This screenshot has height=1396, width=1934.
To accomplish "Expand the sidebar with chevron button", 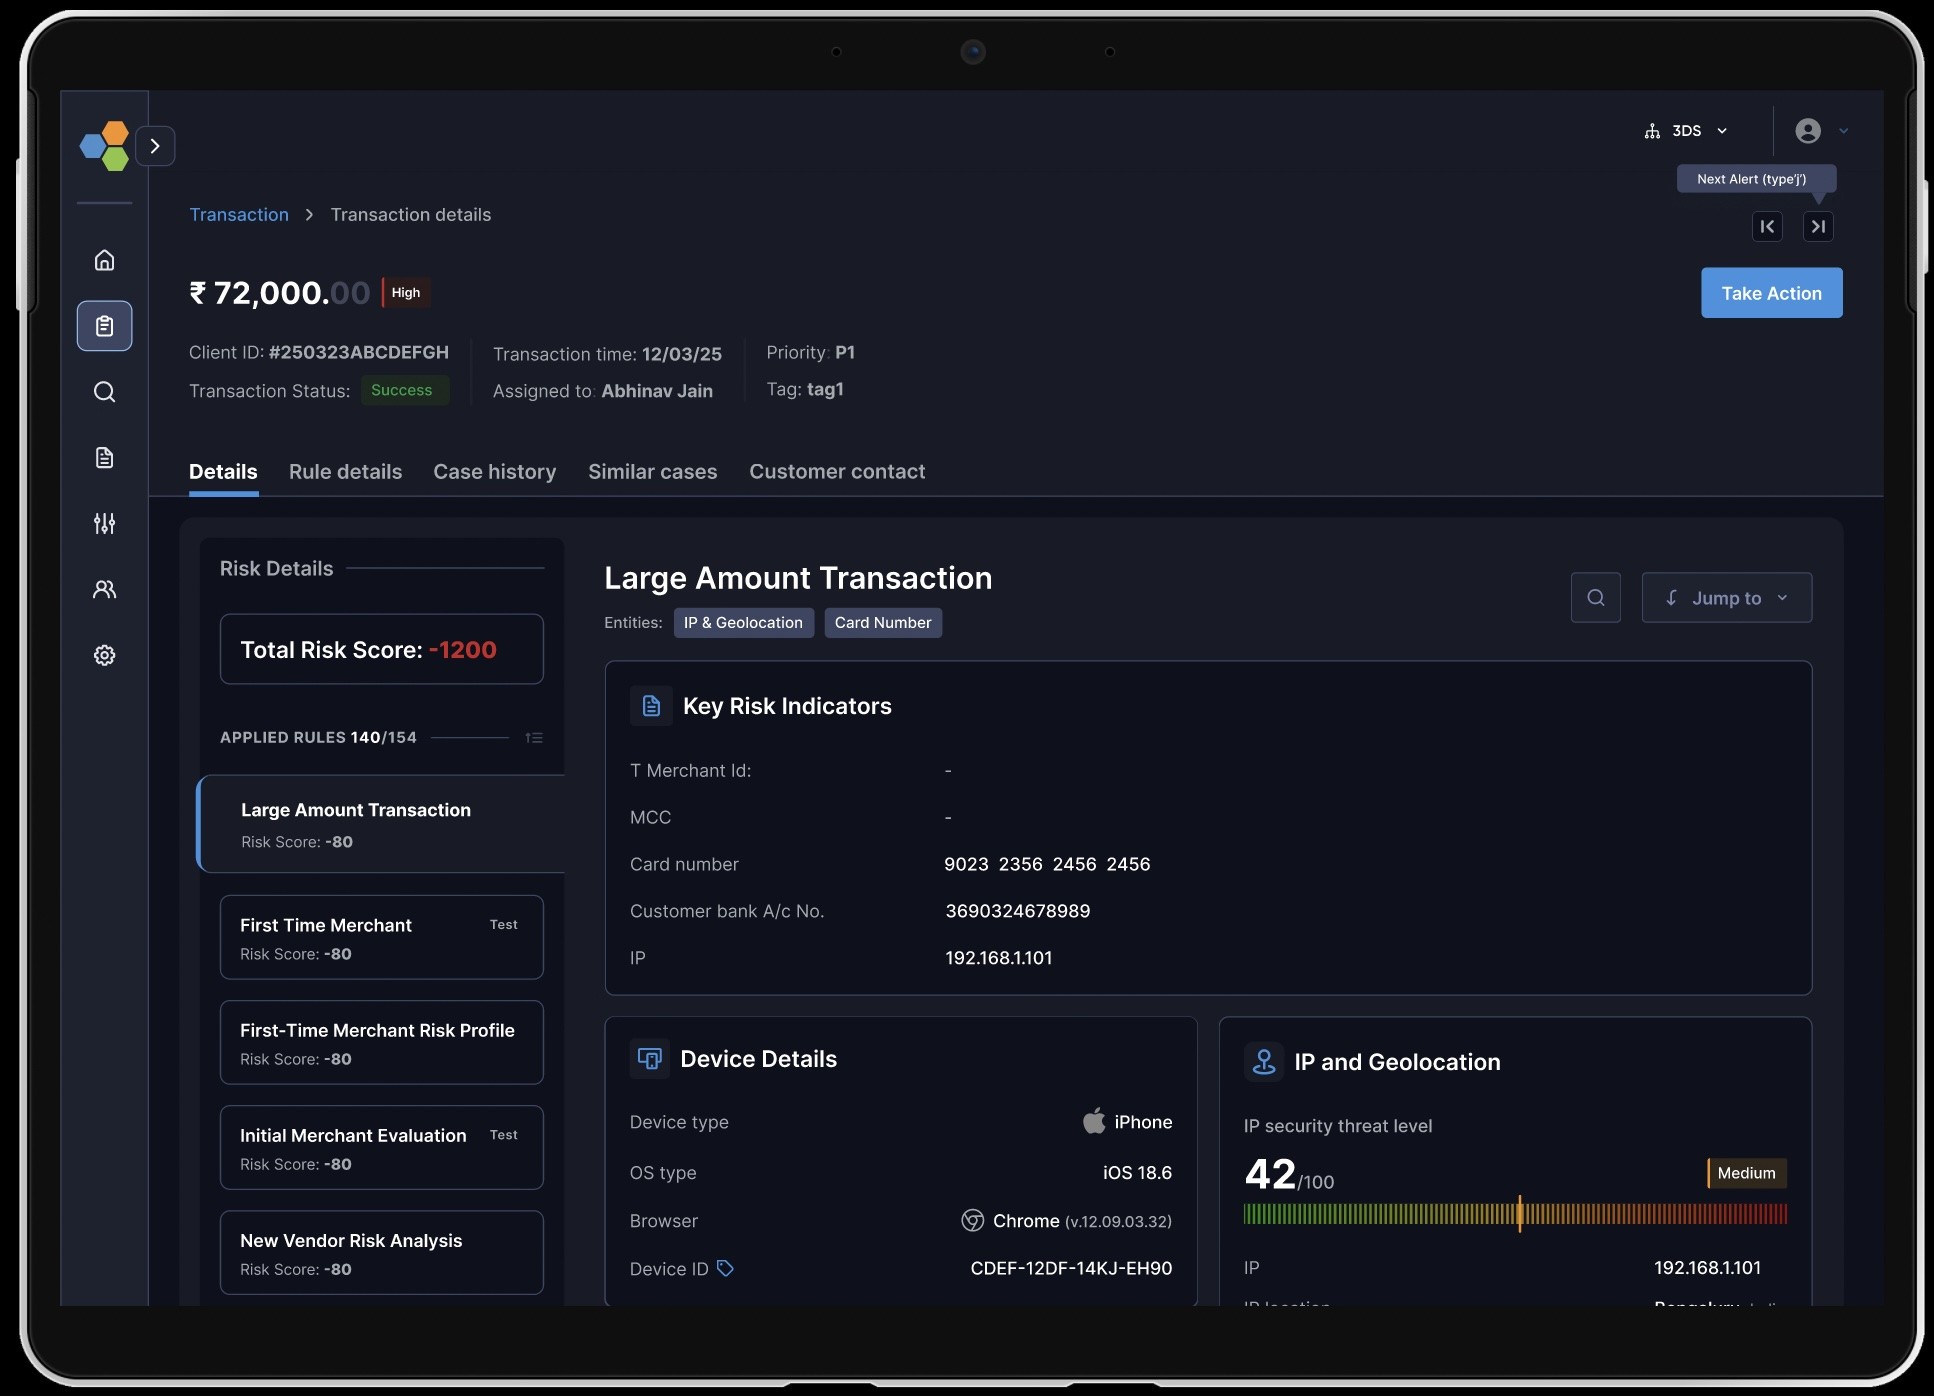I will [x=155, y=146].
